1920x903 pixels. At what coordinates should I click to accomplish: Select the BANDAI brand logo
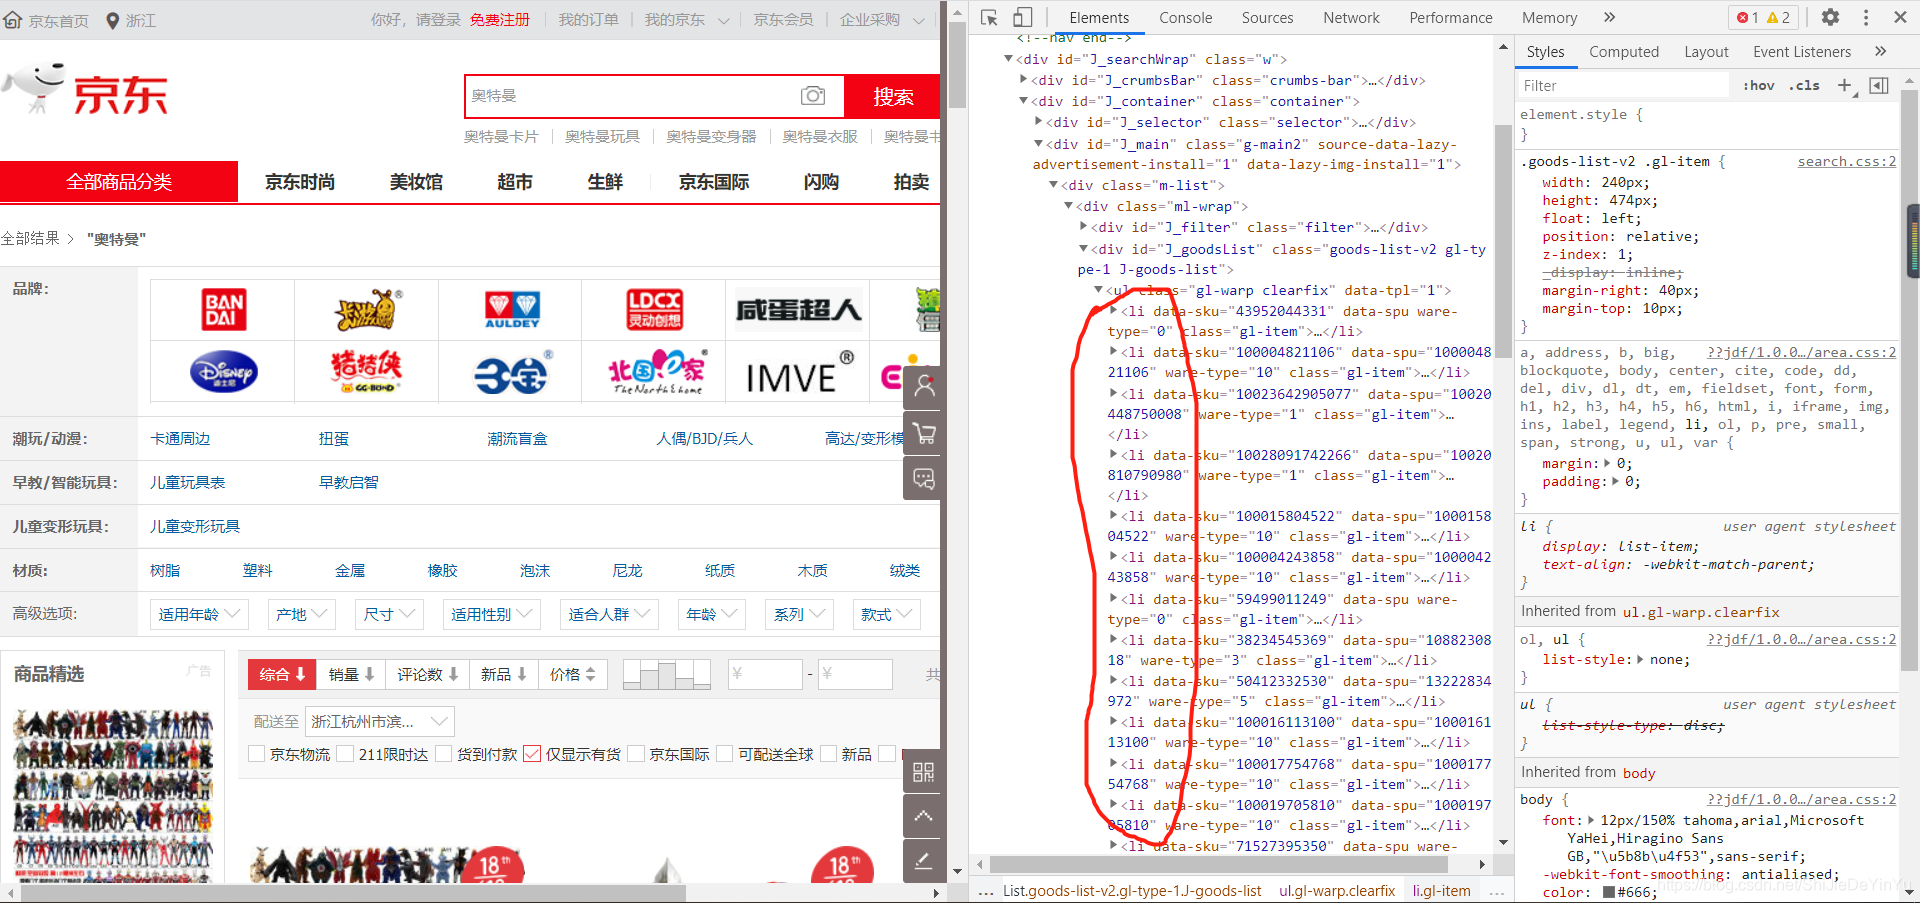click(223, 310)
